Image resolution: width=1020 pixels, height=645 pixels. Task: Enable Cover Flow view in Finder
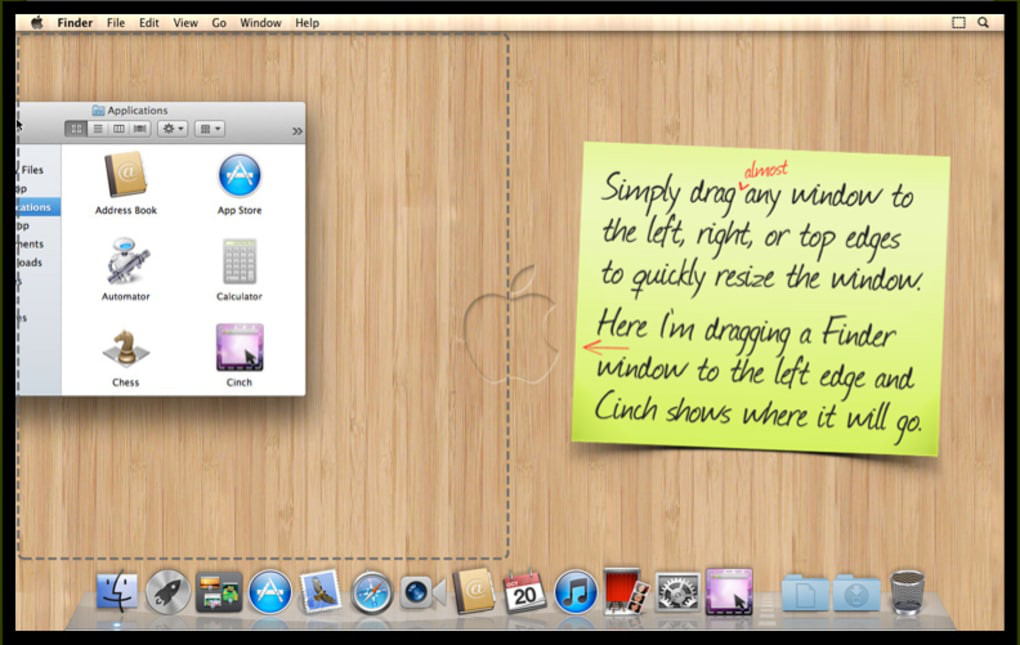click(140, 129)
